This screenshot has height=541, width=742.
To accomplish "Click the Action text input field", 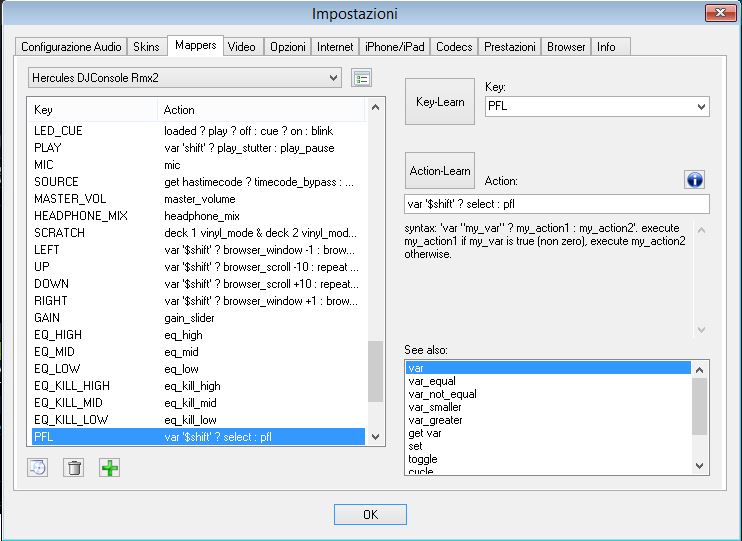I will [557, 204].
